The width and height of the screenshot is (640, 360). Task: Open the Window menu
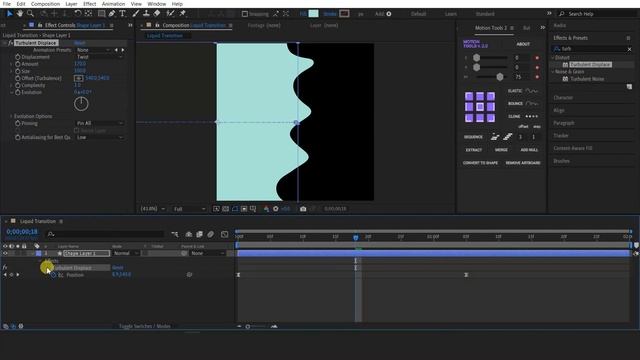[x=156, y=4]
